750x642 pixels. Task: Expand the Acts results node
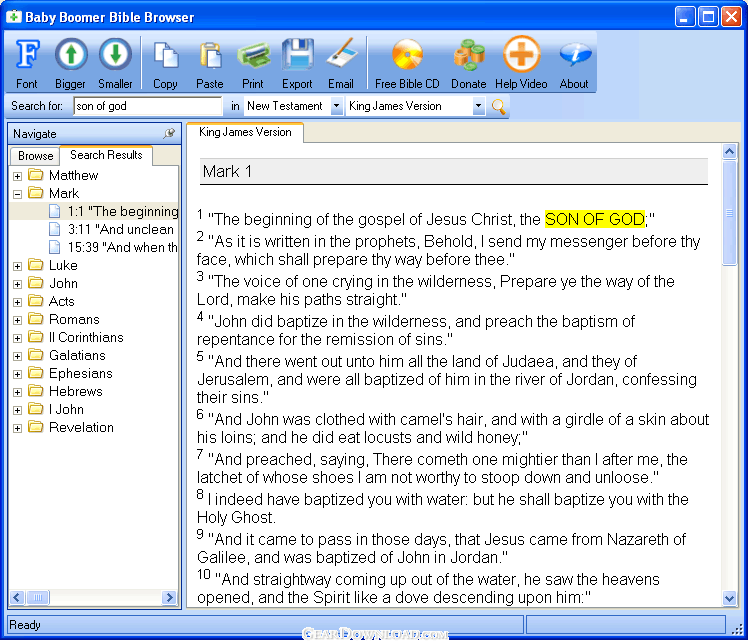17,302
